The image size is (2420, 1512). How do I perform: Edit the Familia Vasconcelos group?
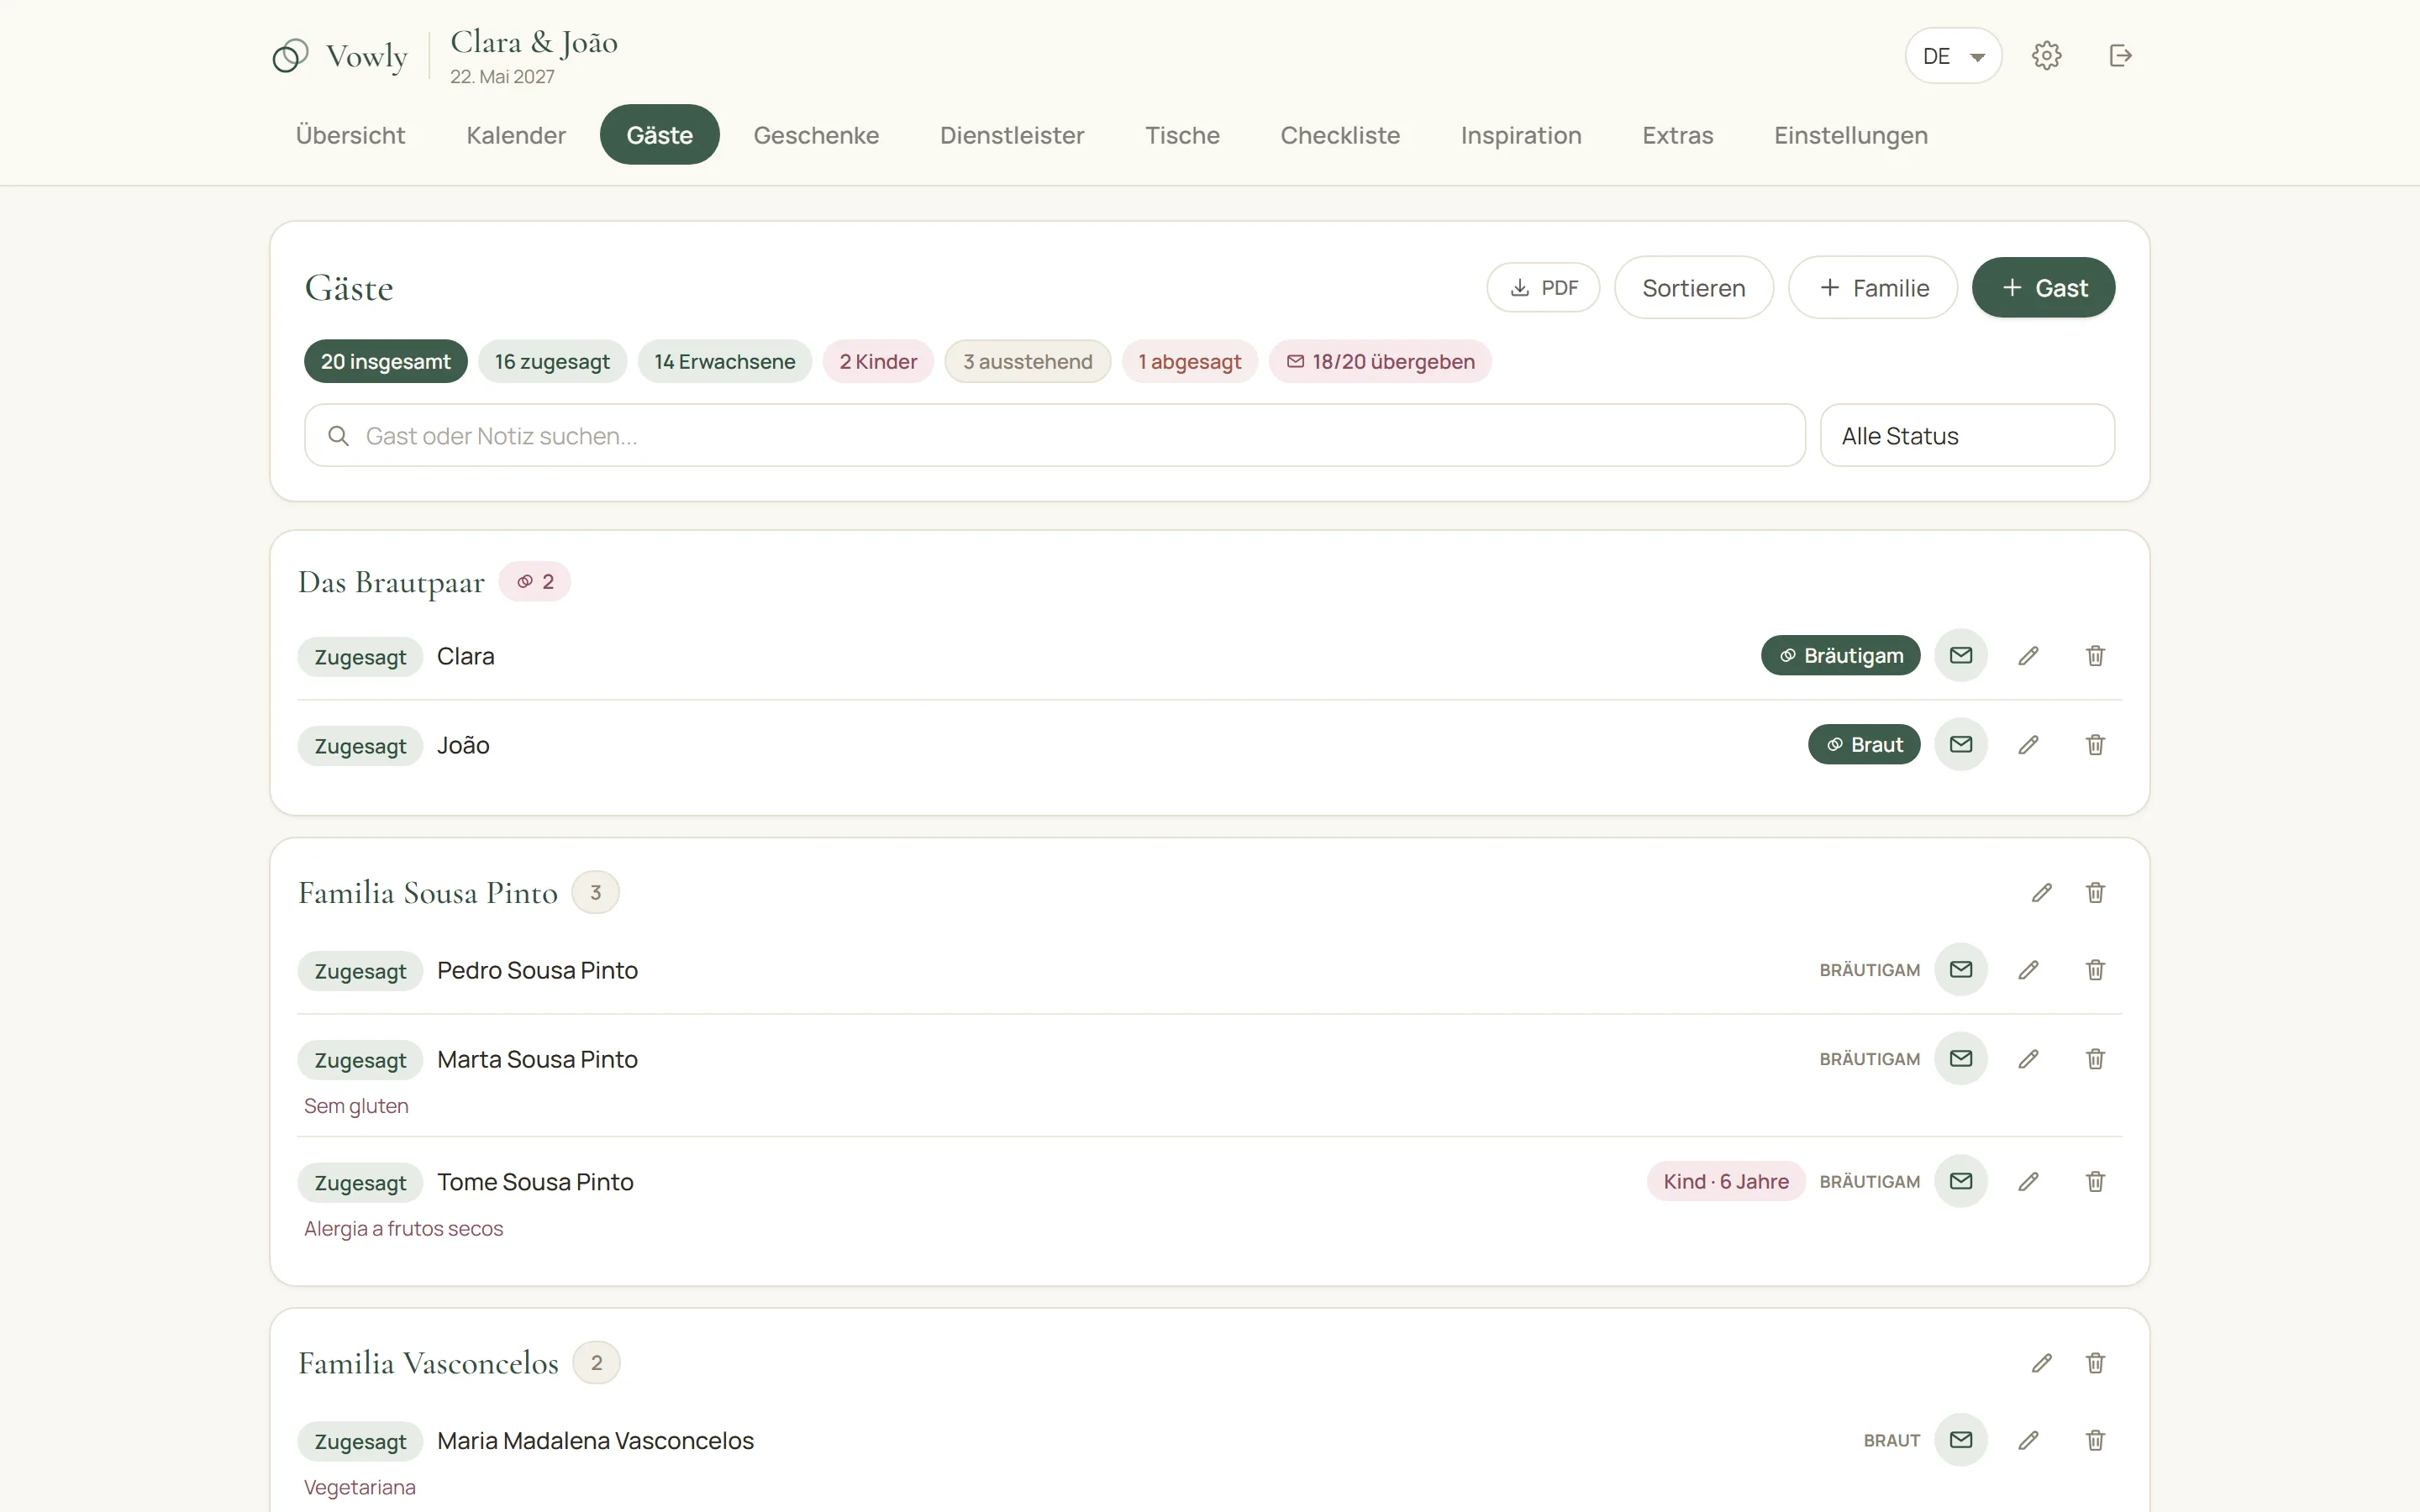coord(2041,1363)
